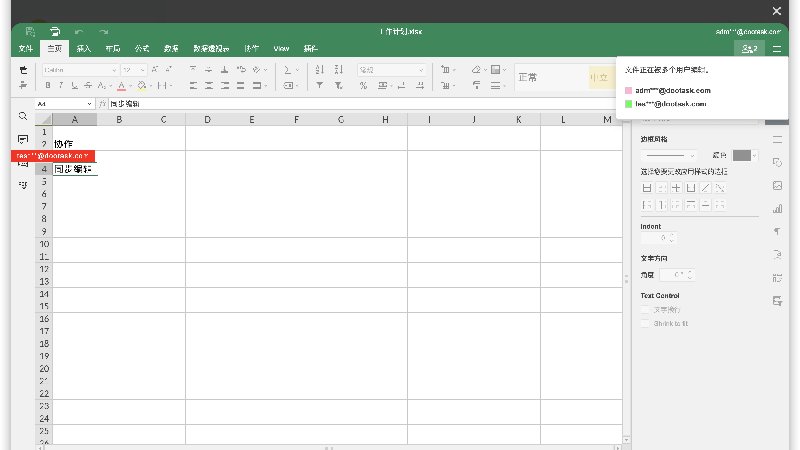
Task: Switch to the 公式 tab
Action: click(x=142, y=48)
